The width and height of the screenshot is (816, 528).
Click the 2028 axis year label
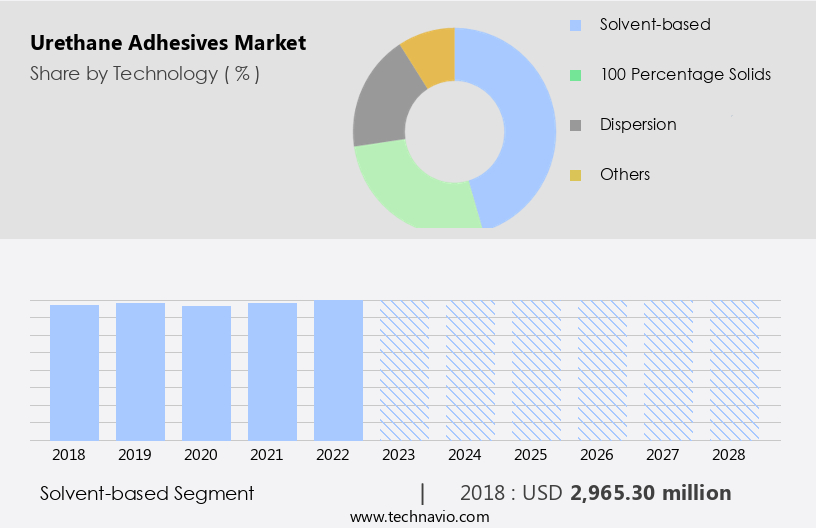(x=729, y=455)
